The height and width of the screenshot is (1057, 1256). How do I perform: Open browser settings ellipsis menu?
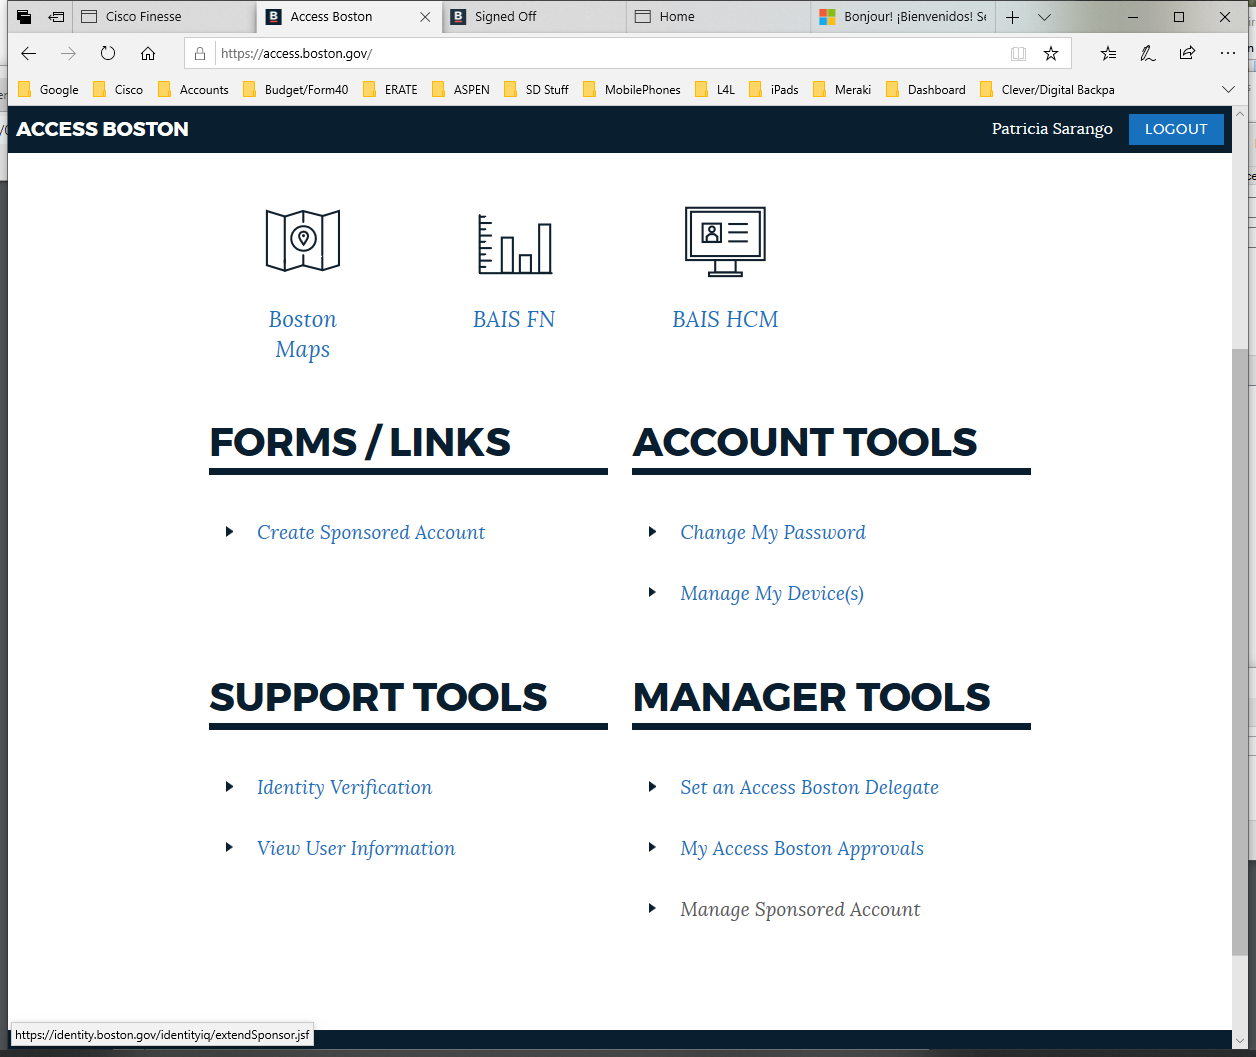[x=1228, y=53]
